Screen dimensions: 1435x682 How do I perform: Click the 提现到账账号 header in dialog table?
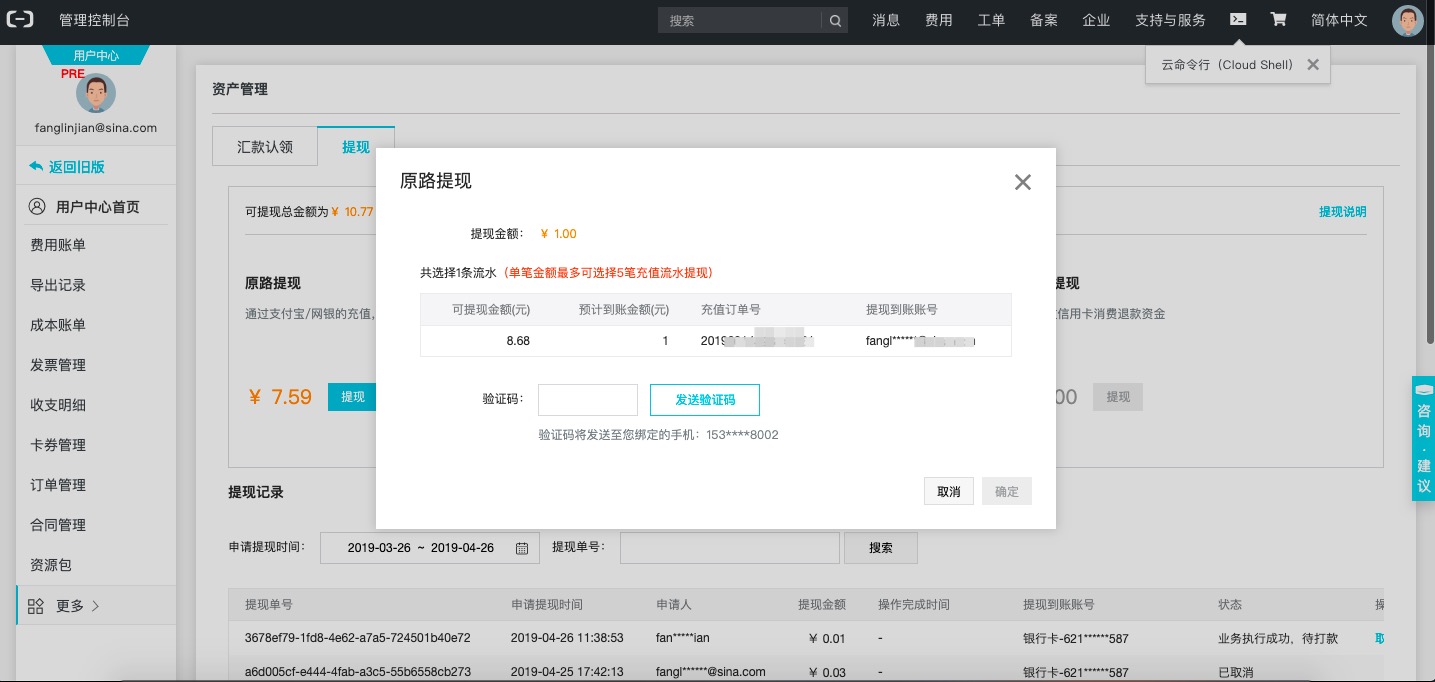coord(901,310)
